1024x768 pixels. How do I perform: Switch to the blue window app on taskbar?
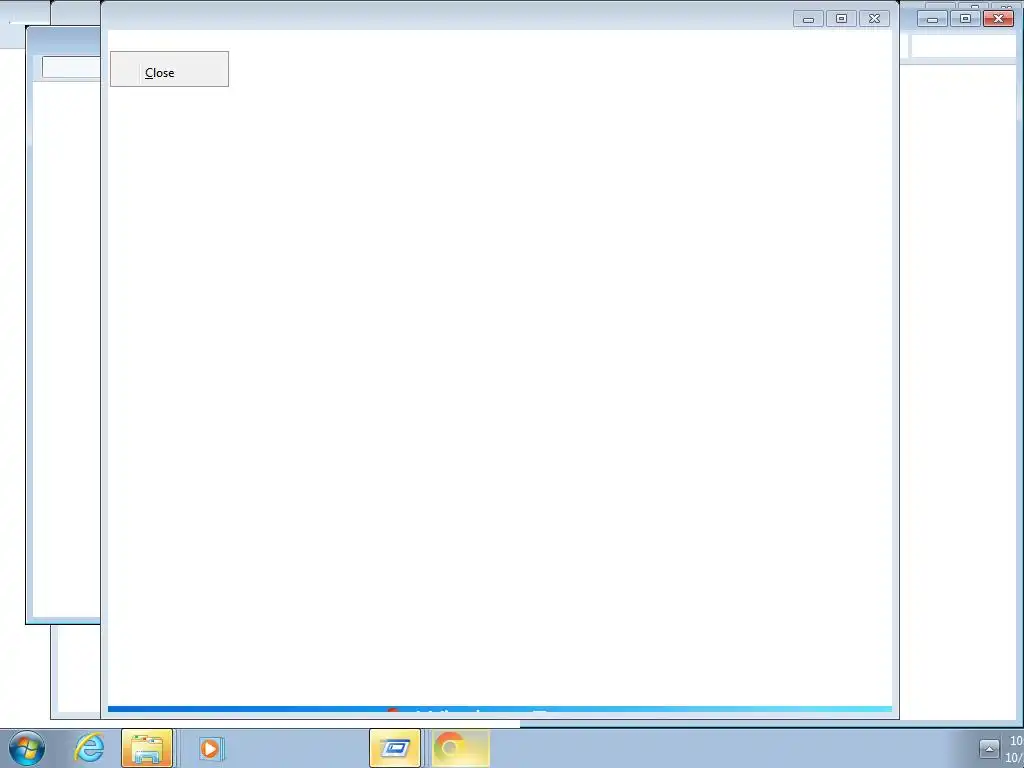395,748
